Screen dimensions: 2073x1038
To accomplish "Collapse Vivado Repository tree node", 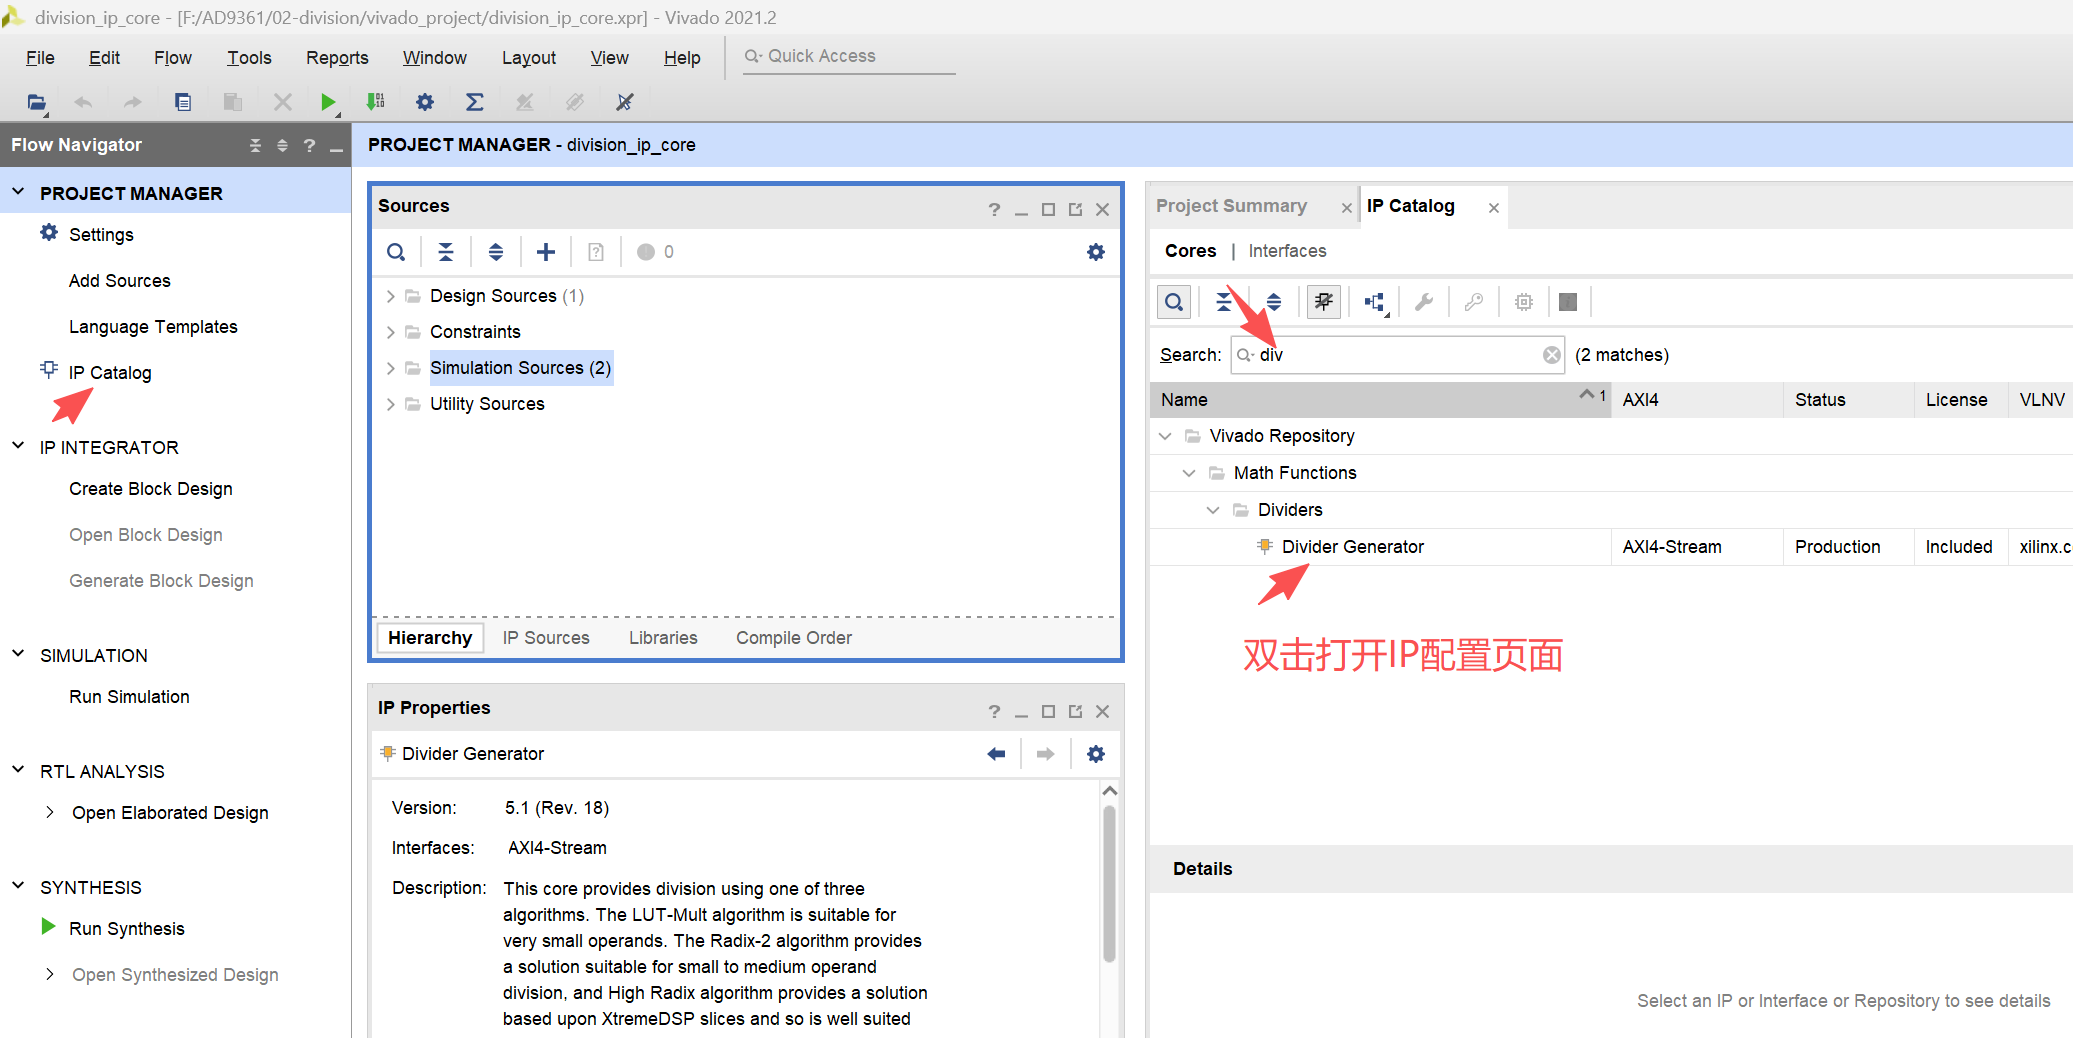I will [1165, 436].
